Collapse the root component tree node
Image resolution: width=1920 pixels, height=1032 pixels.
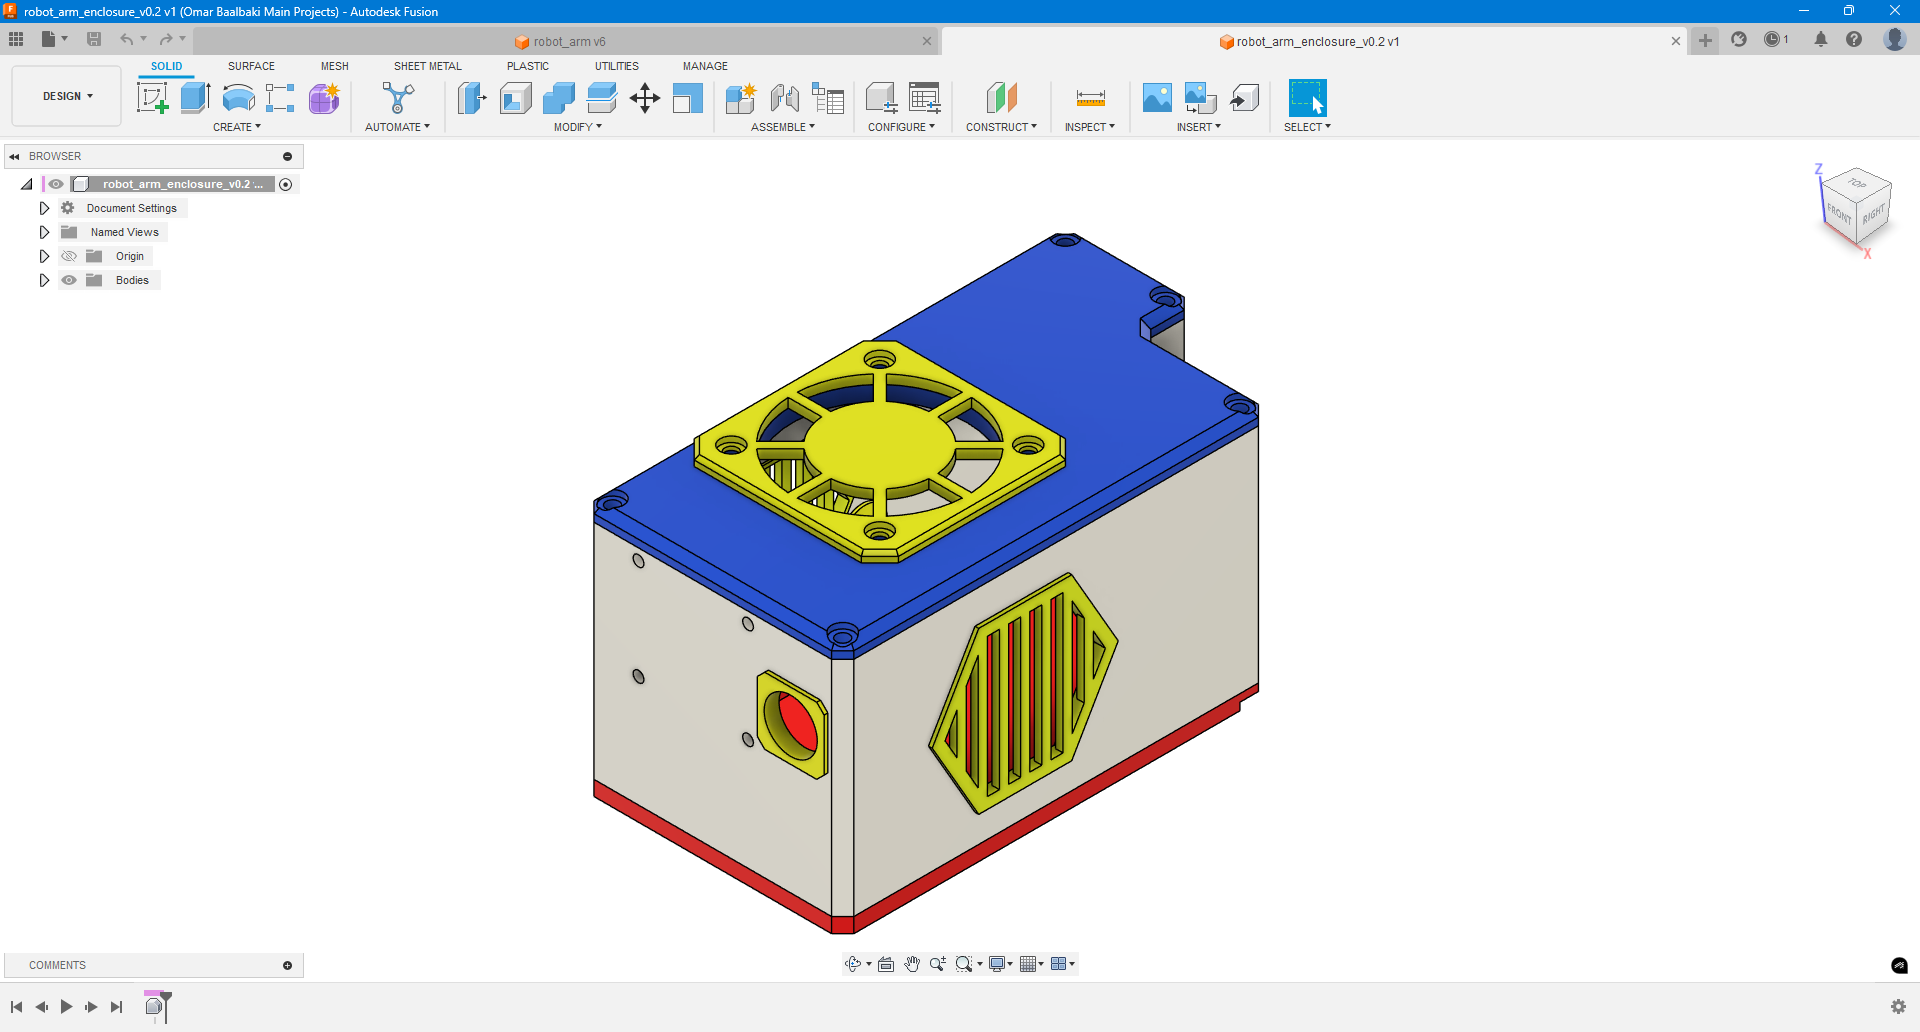[27, 184]
